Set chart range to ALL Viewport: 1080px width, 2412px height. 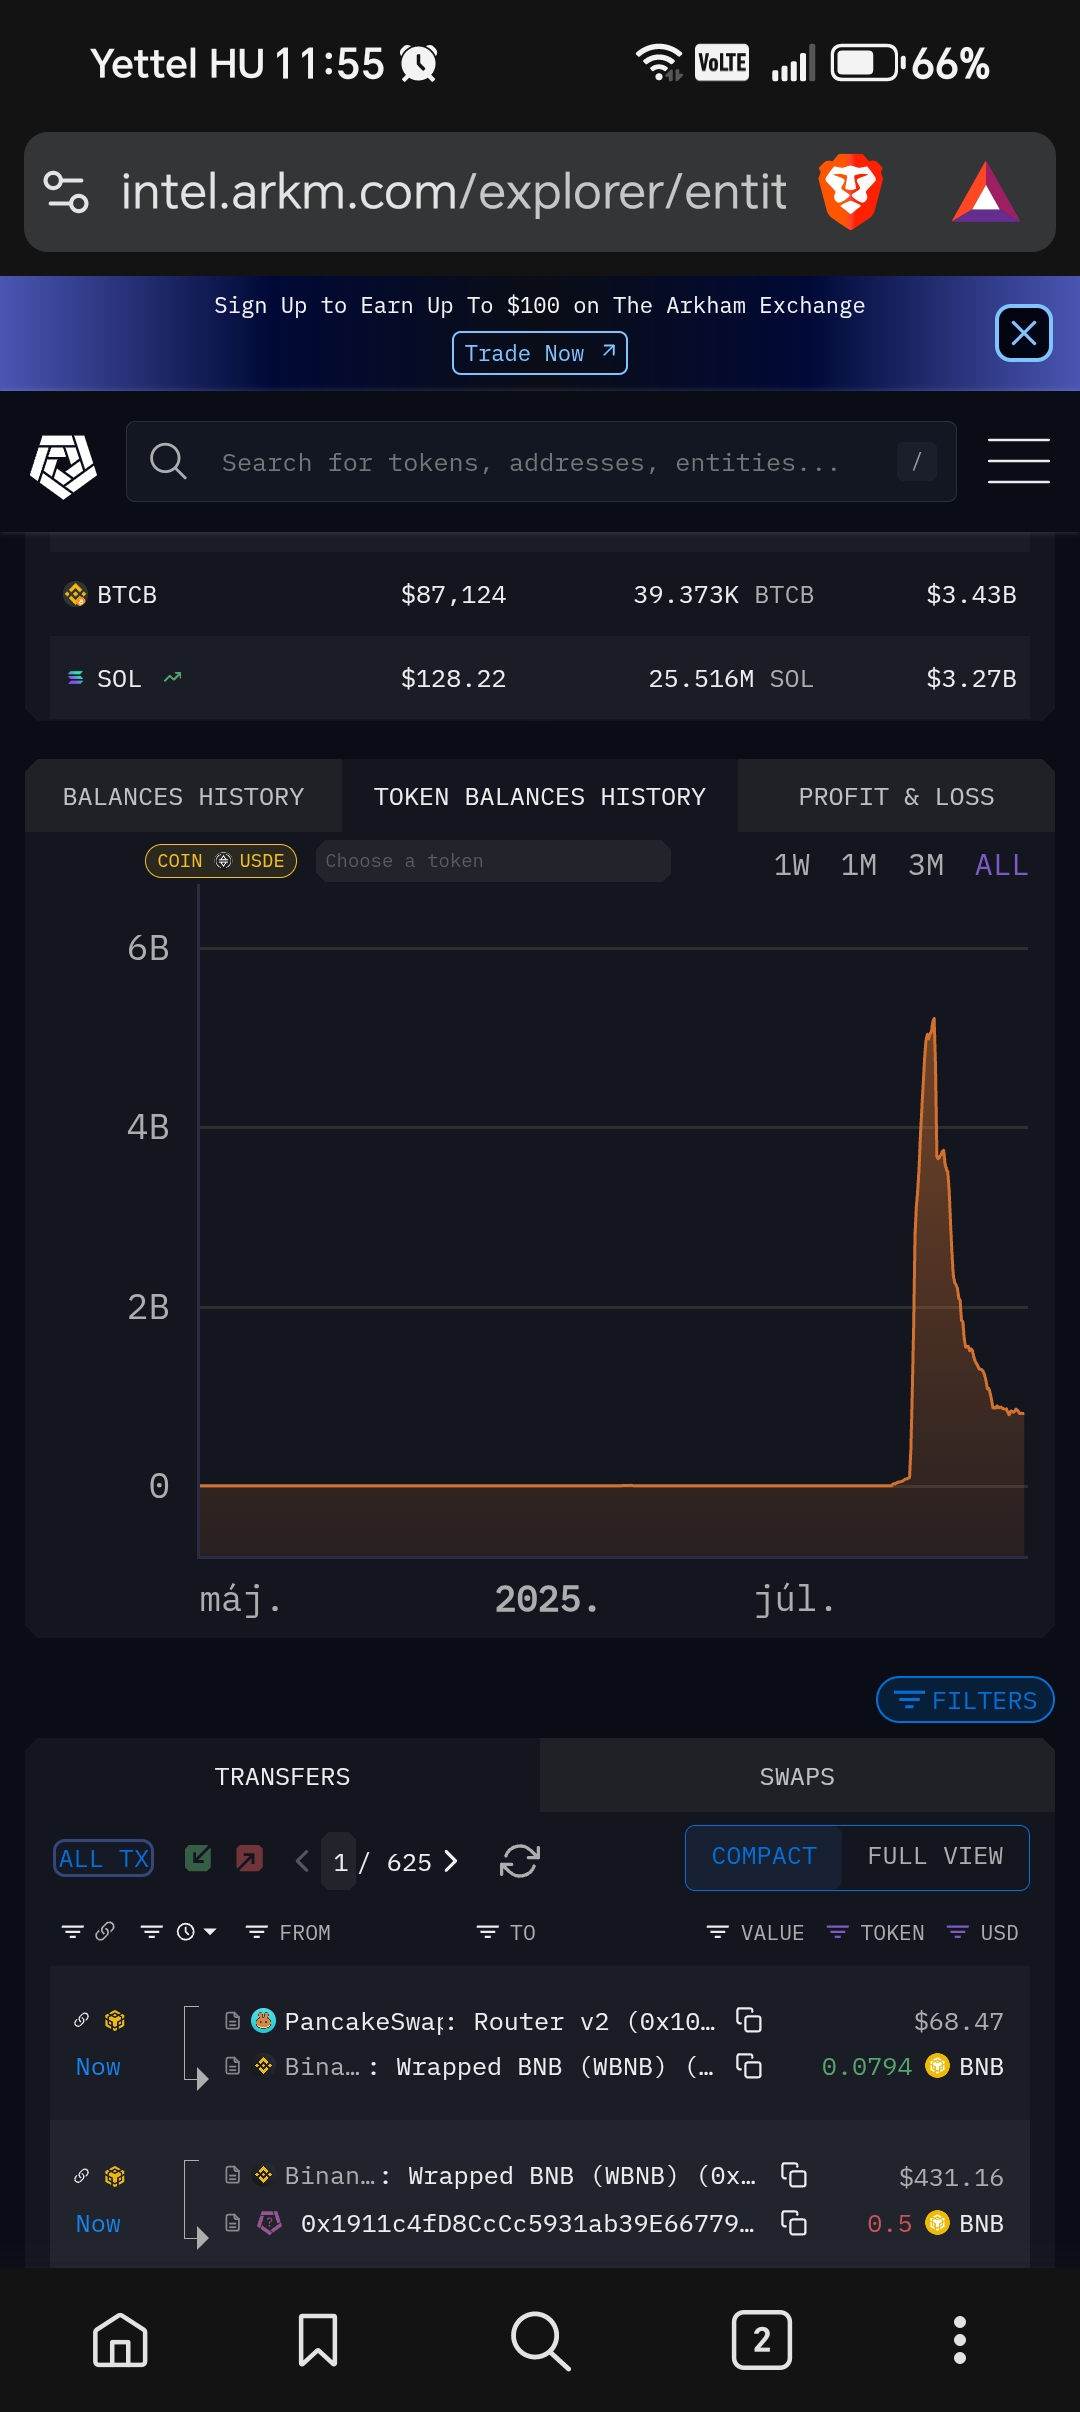[x=1002, y=865]
